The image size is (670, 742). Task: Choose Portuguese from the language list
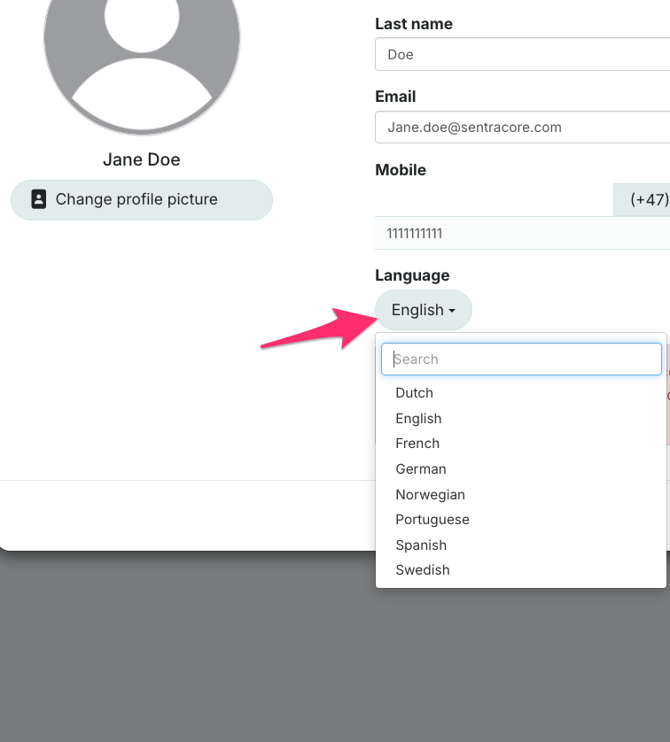[432, 520]
